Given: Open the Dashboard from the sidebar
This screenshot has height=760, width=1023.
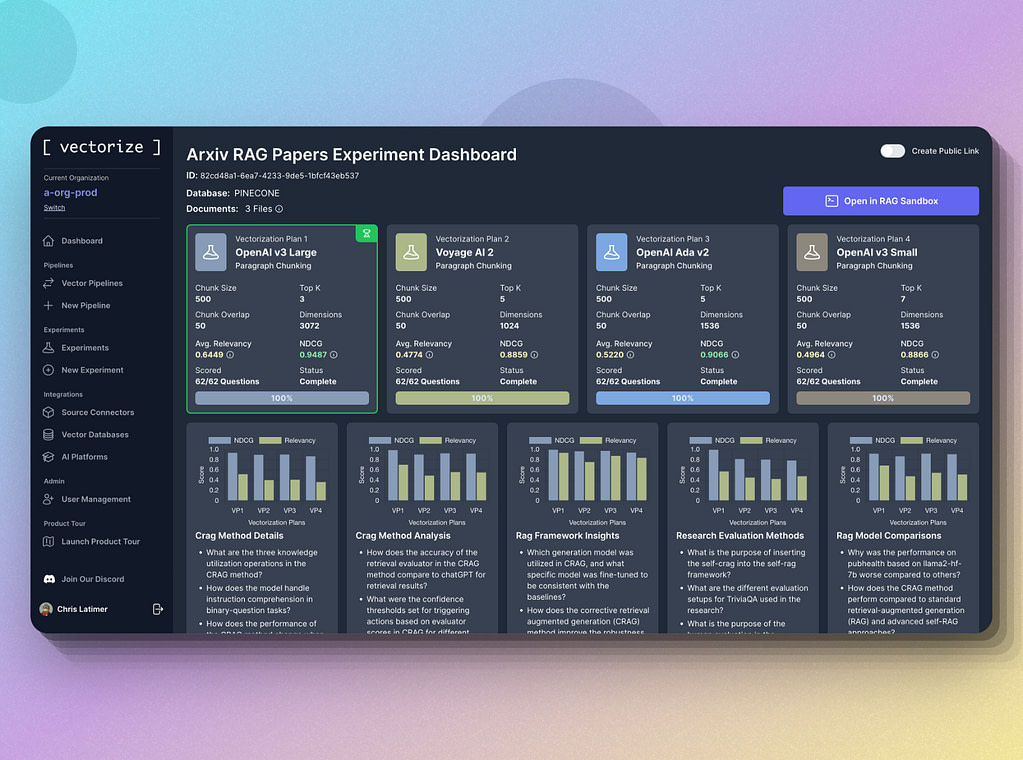Looking at the screenshot, I should (82, 241).
